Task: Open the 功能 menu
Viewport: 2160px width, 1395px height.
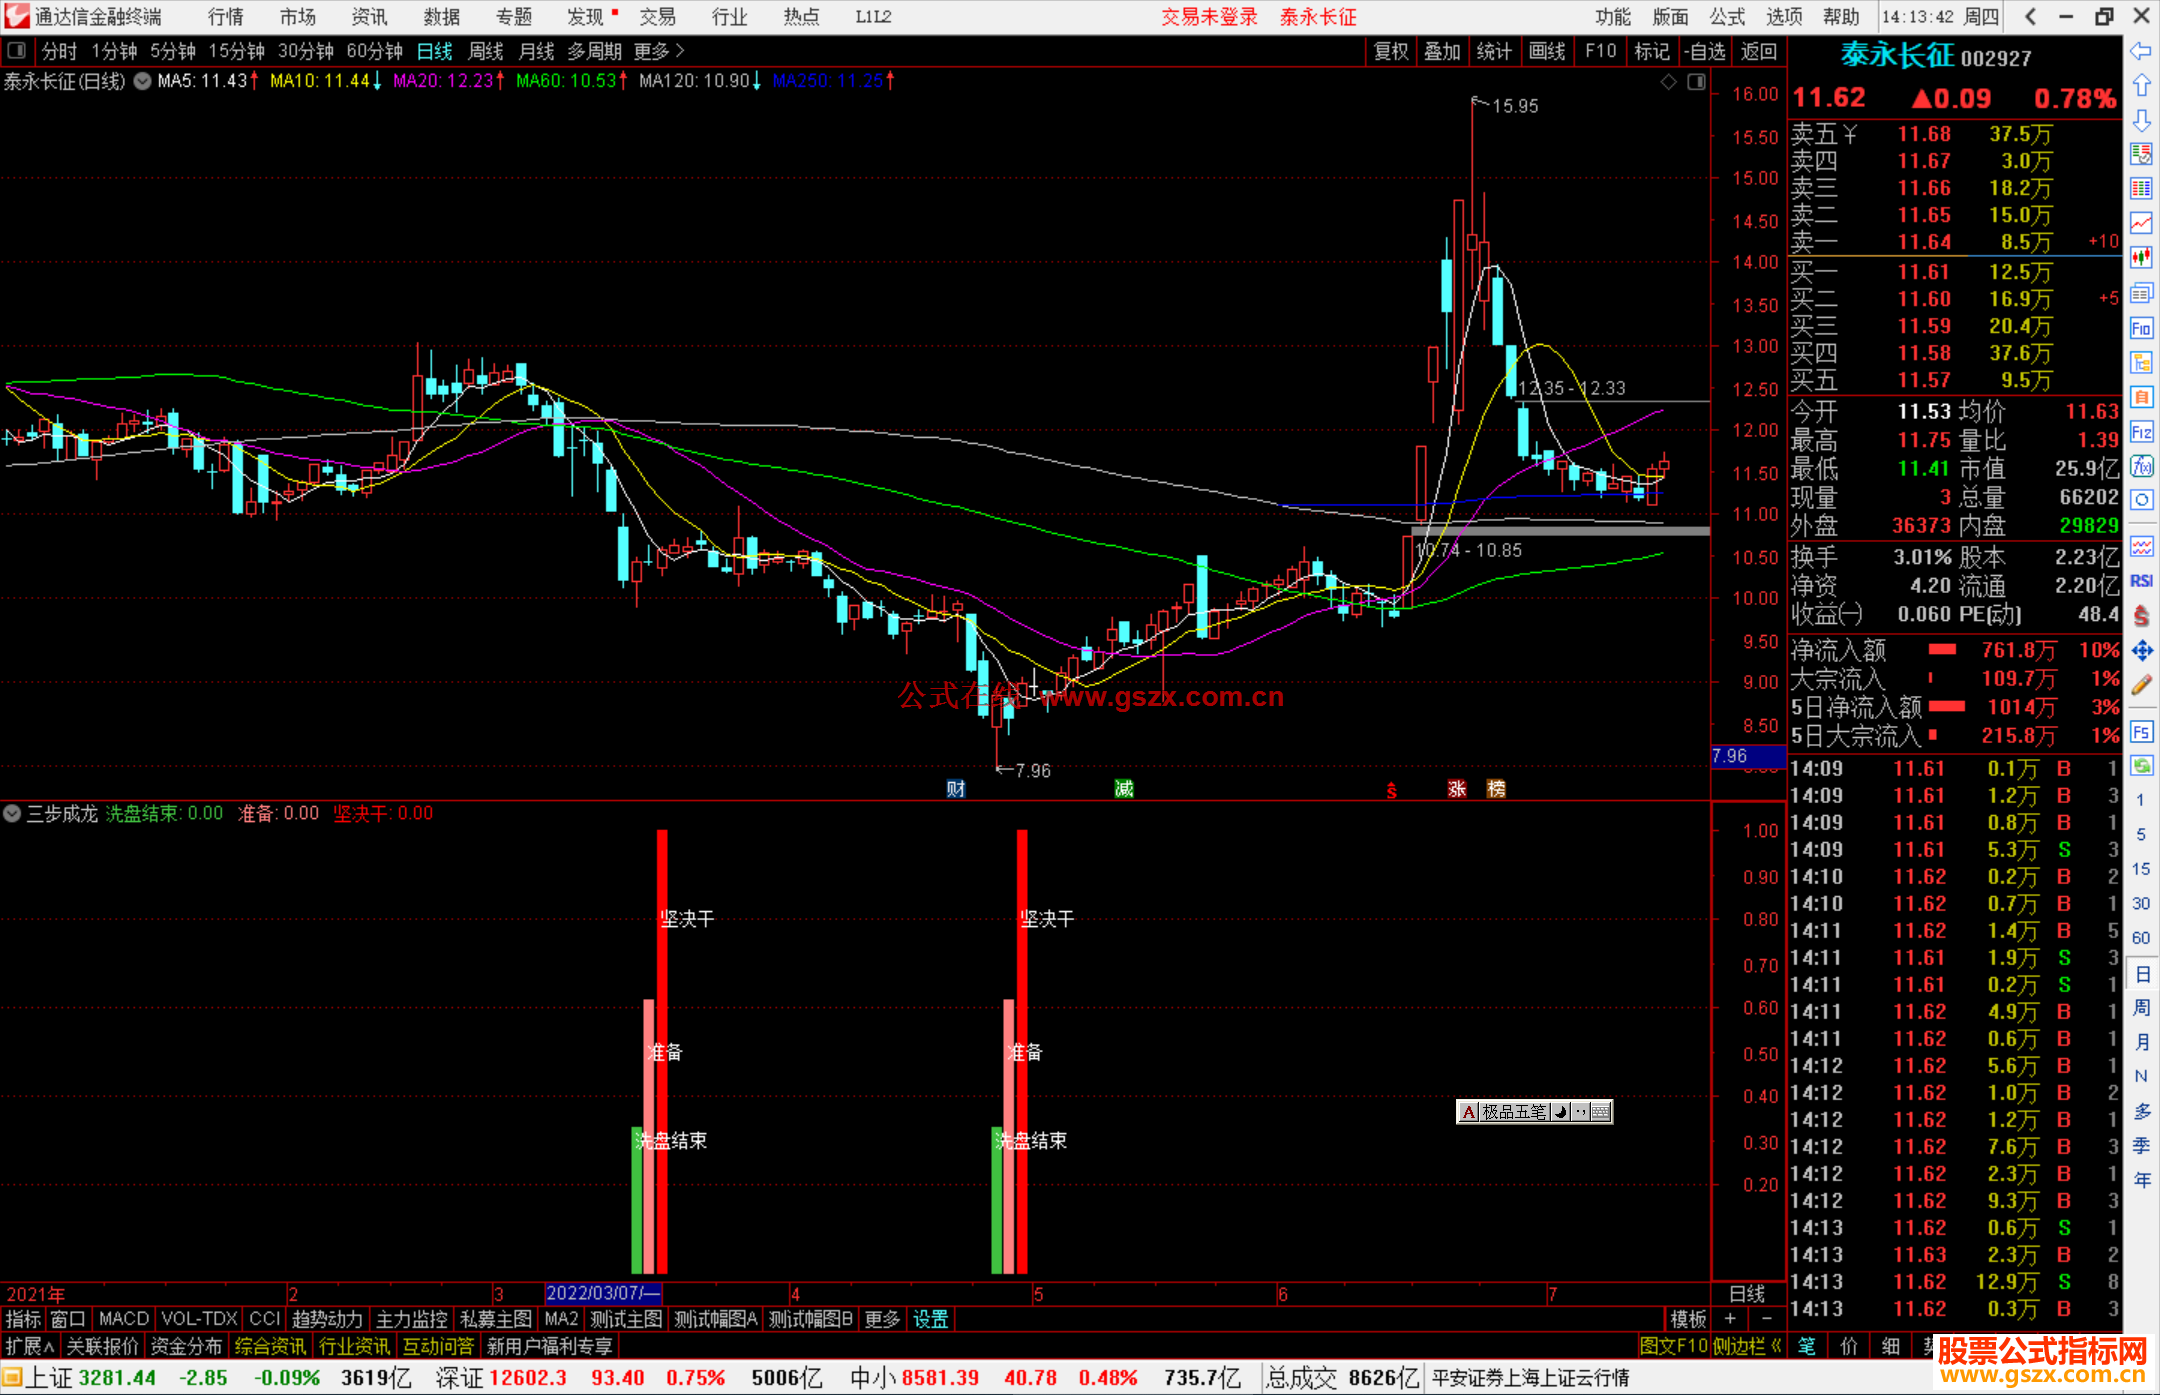Action: coord(1613,17)
